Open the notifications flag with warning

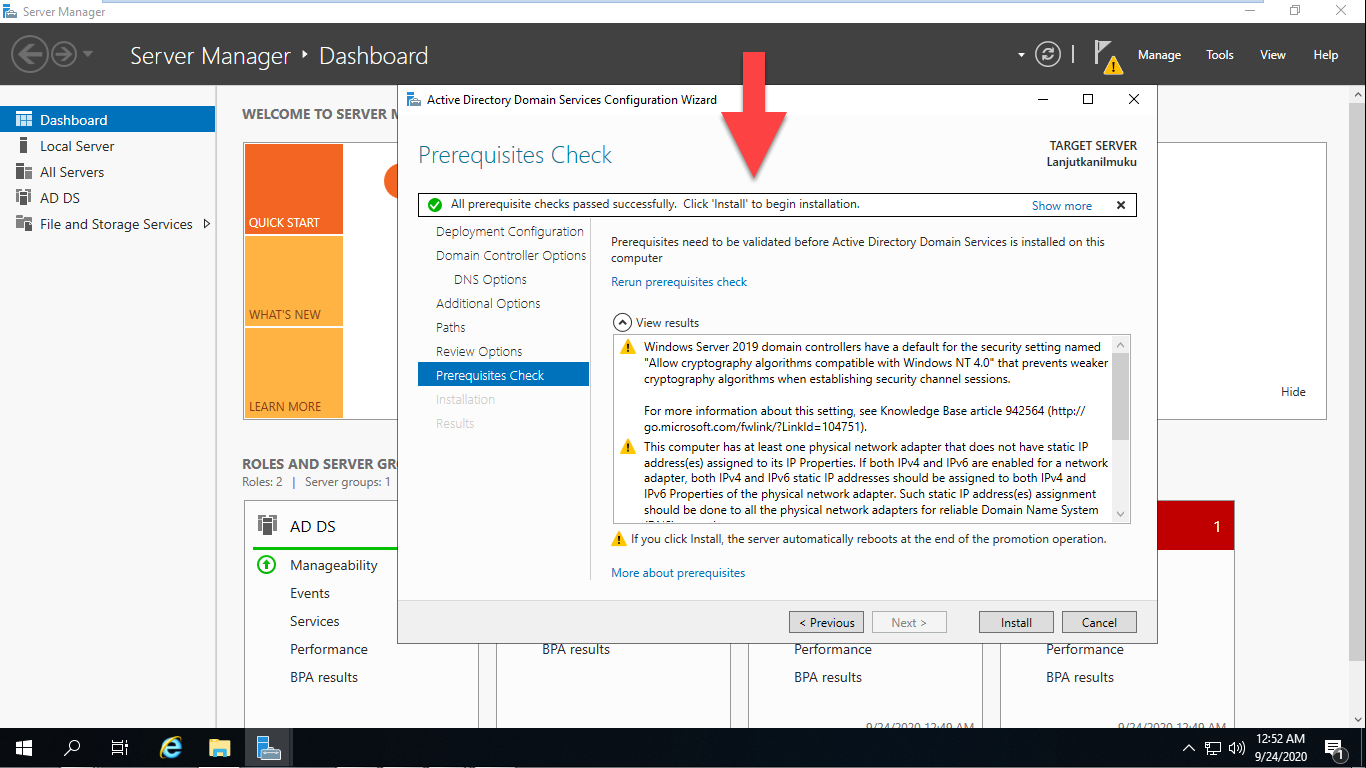[x=1107, y=56]
